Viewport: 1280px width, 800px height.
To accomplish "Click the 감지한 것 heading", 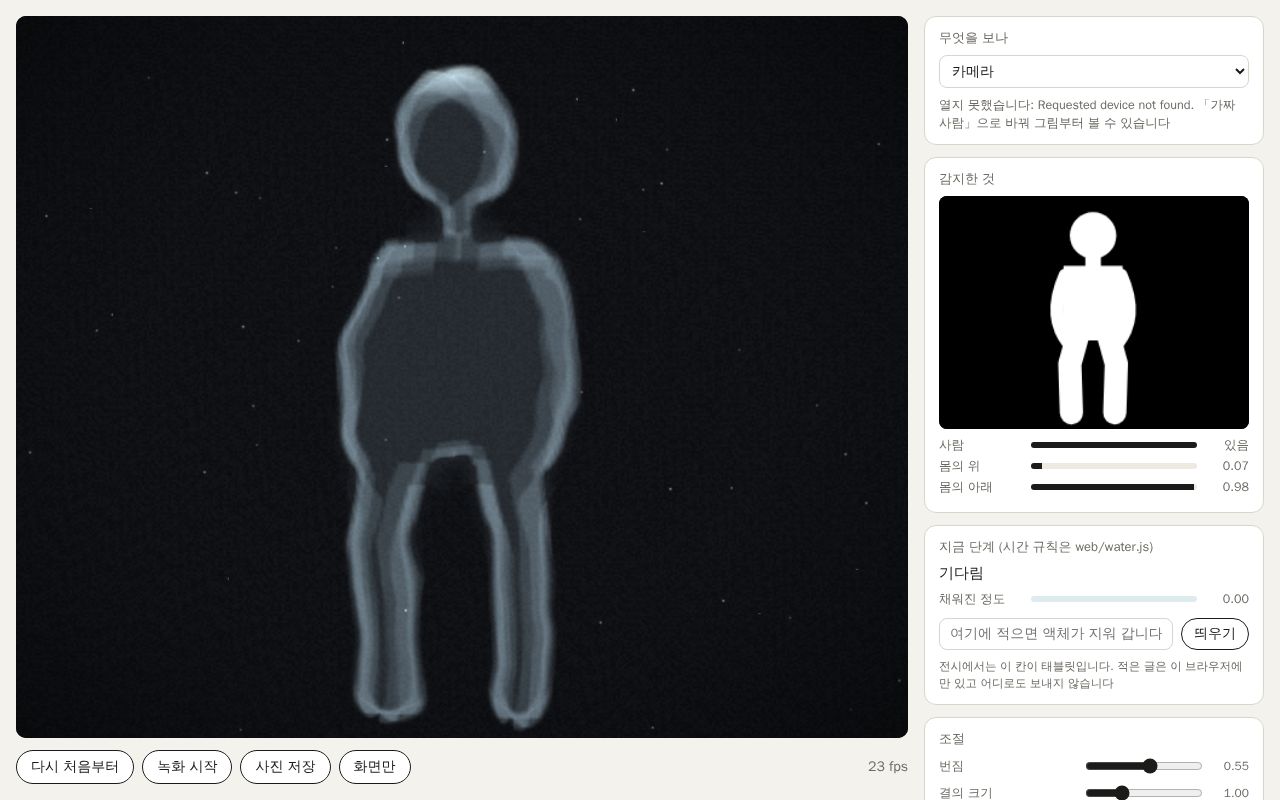I will (967, 179).
